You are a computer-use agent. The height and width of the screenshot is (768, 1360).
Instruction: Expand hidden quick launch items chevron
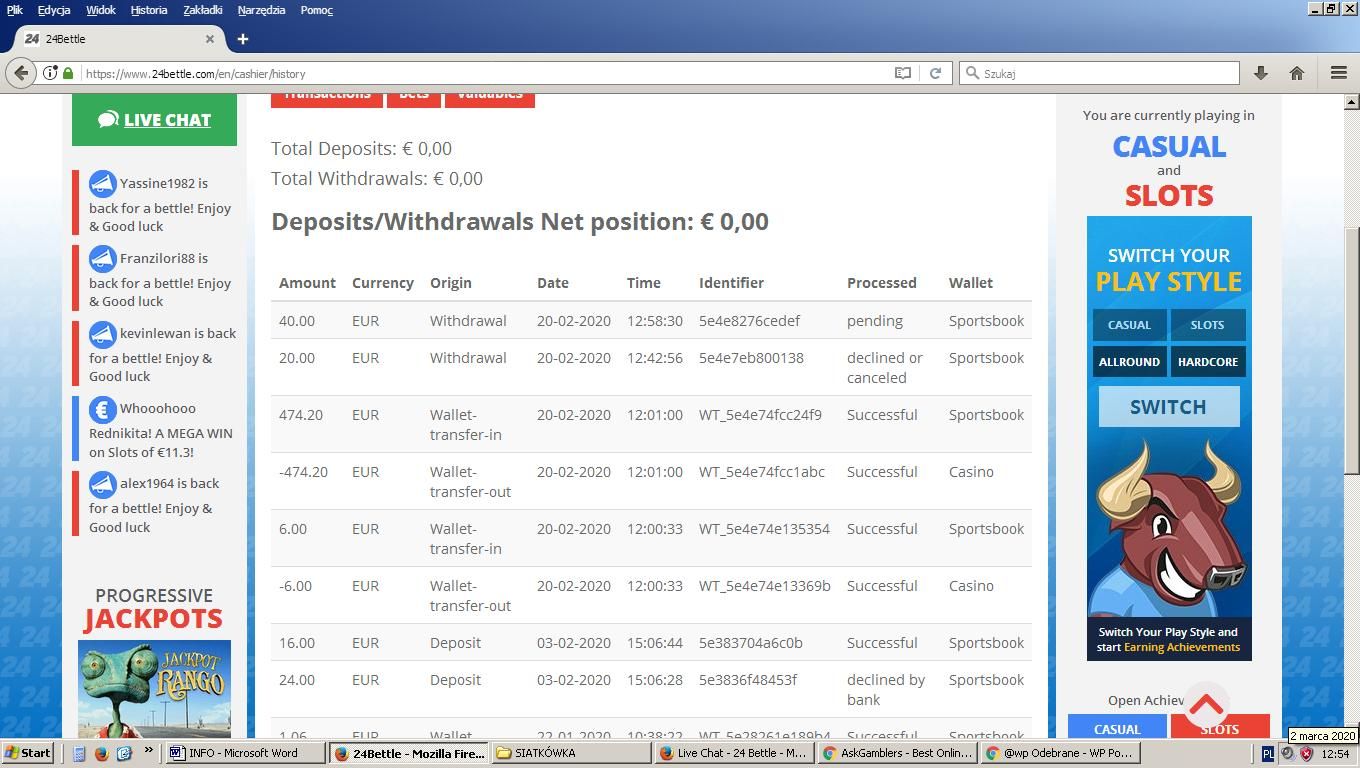tap(149, 750)
